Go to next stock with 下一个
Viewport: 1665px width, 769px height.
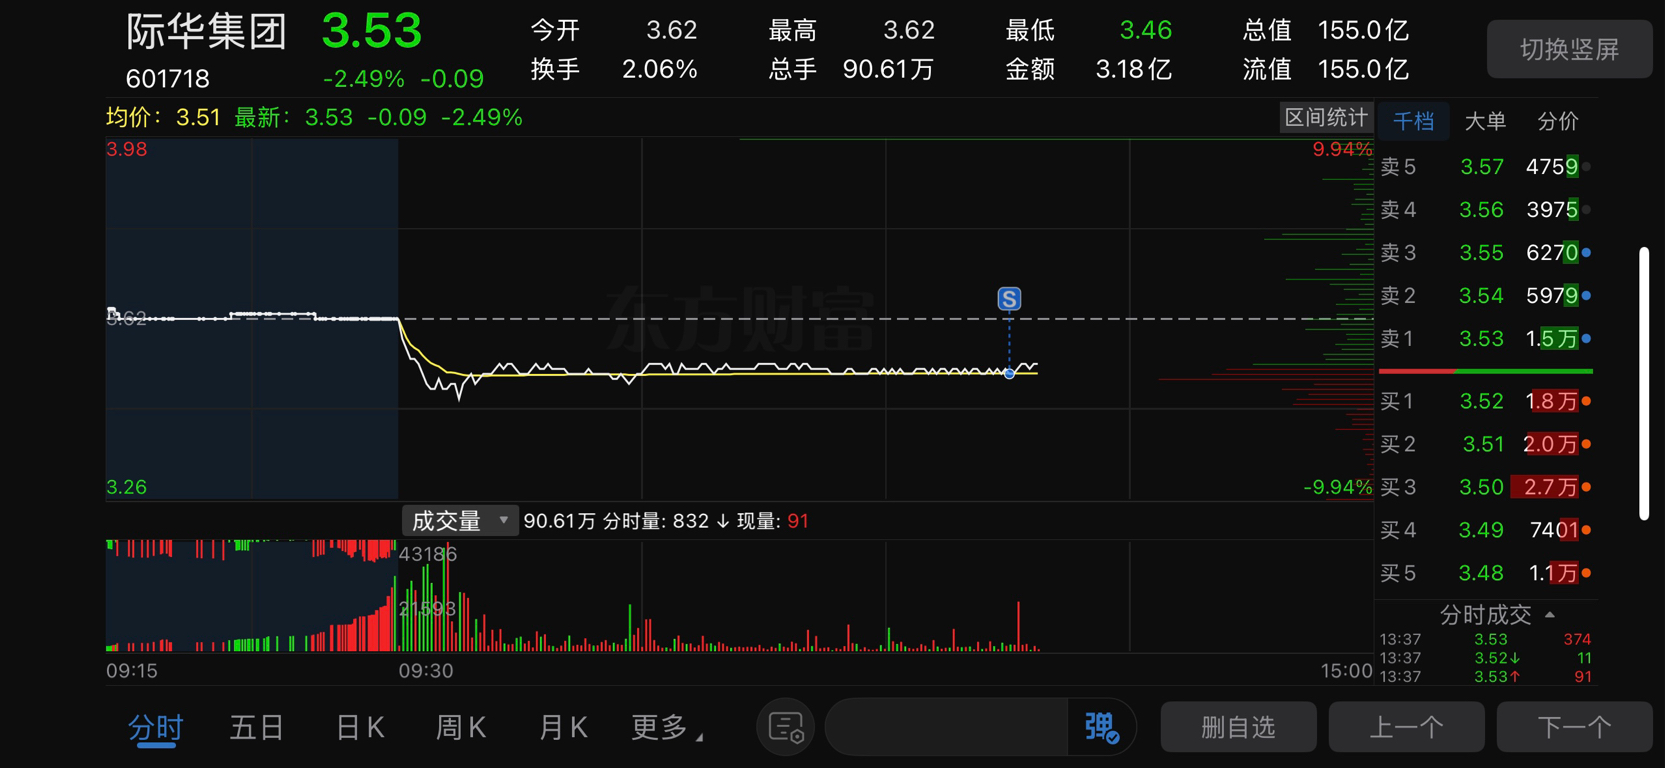[1574, 727]
